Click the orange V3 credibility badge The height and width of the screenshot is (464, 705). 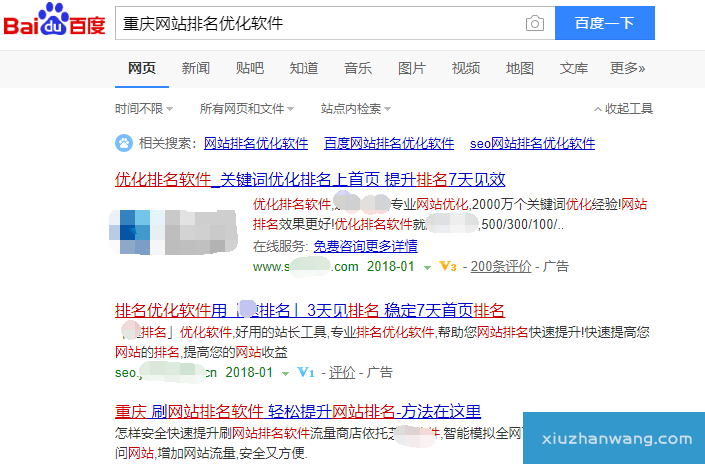point(448,267)
